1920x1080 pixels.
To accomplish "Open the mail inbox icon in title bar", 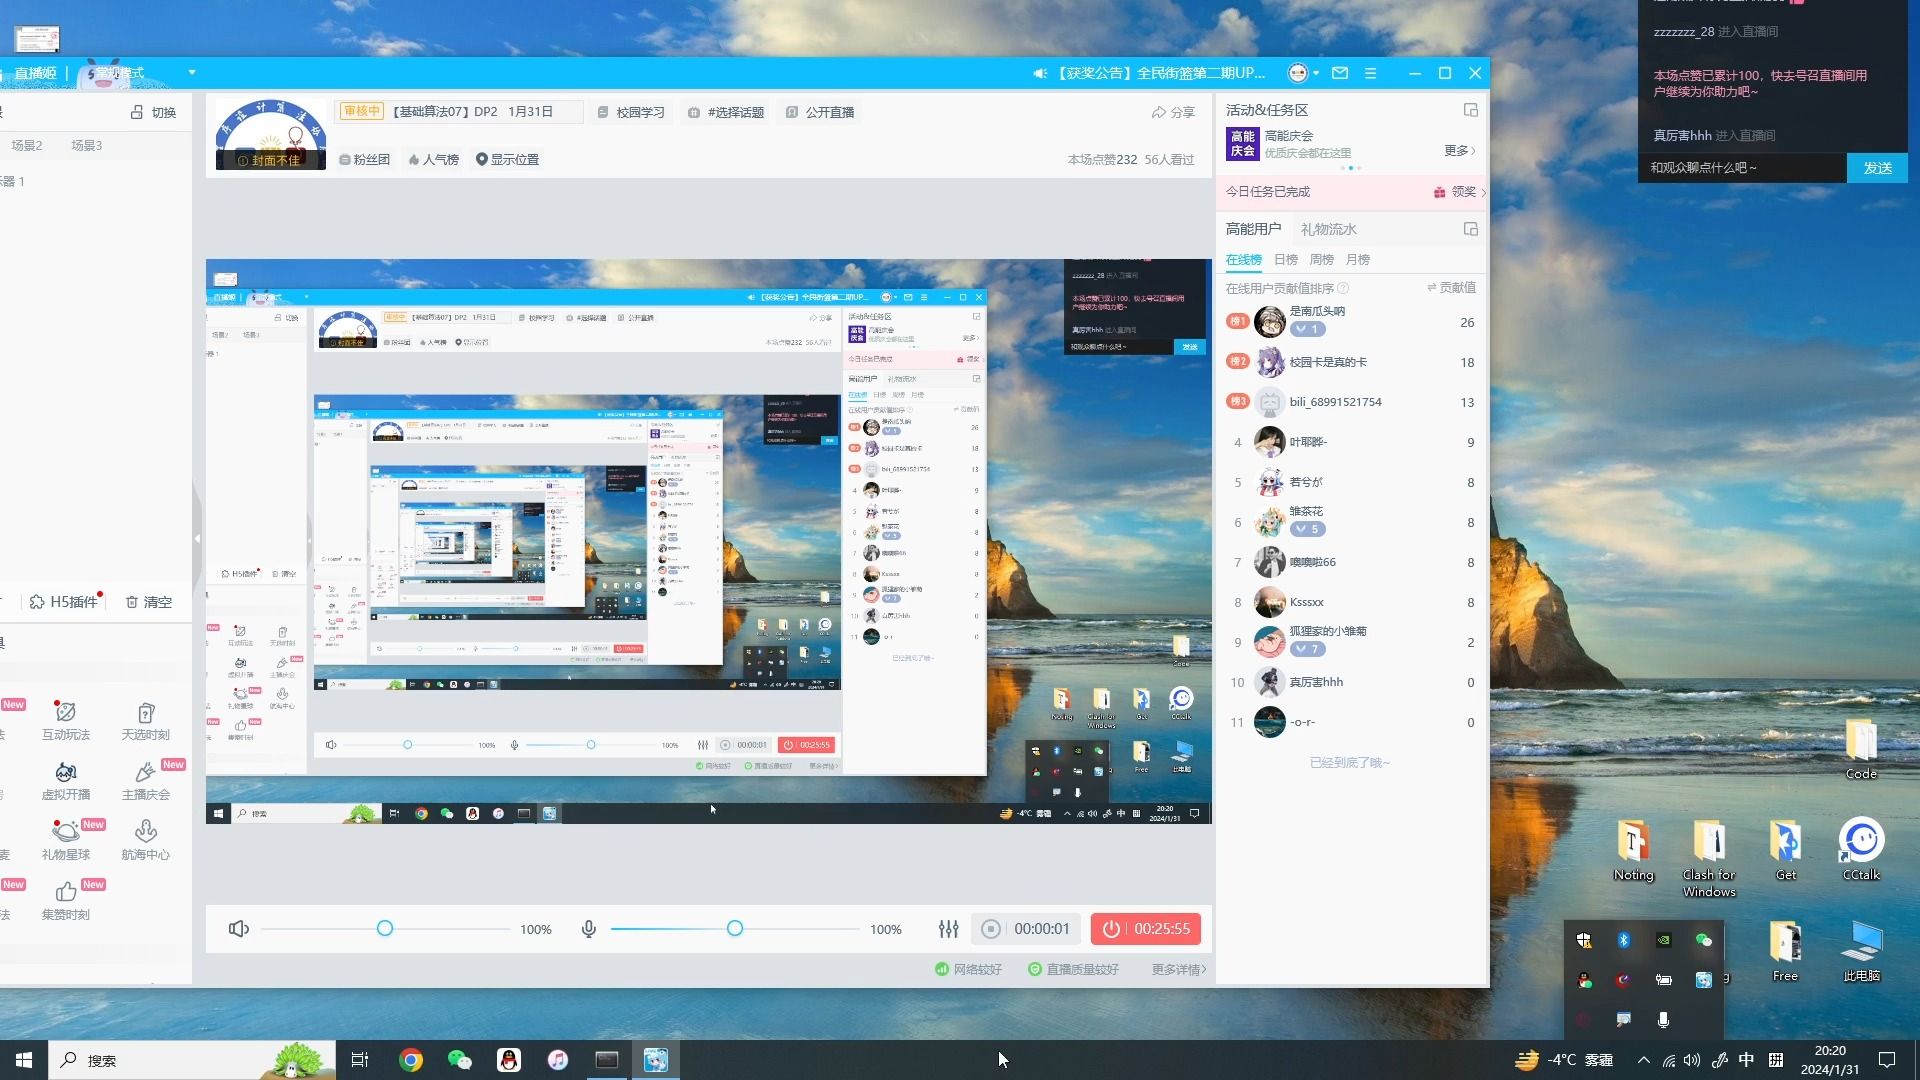I will pos(1340,73).
